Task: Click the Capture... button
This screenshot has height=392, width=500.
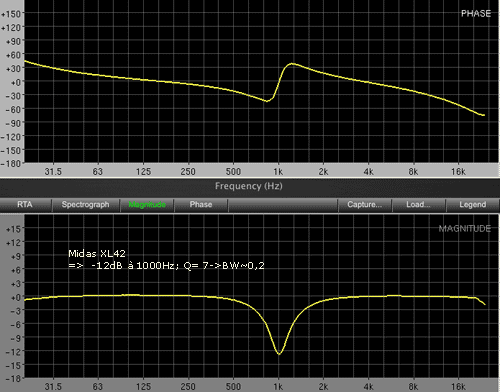Action: coord(365,204)
